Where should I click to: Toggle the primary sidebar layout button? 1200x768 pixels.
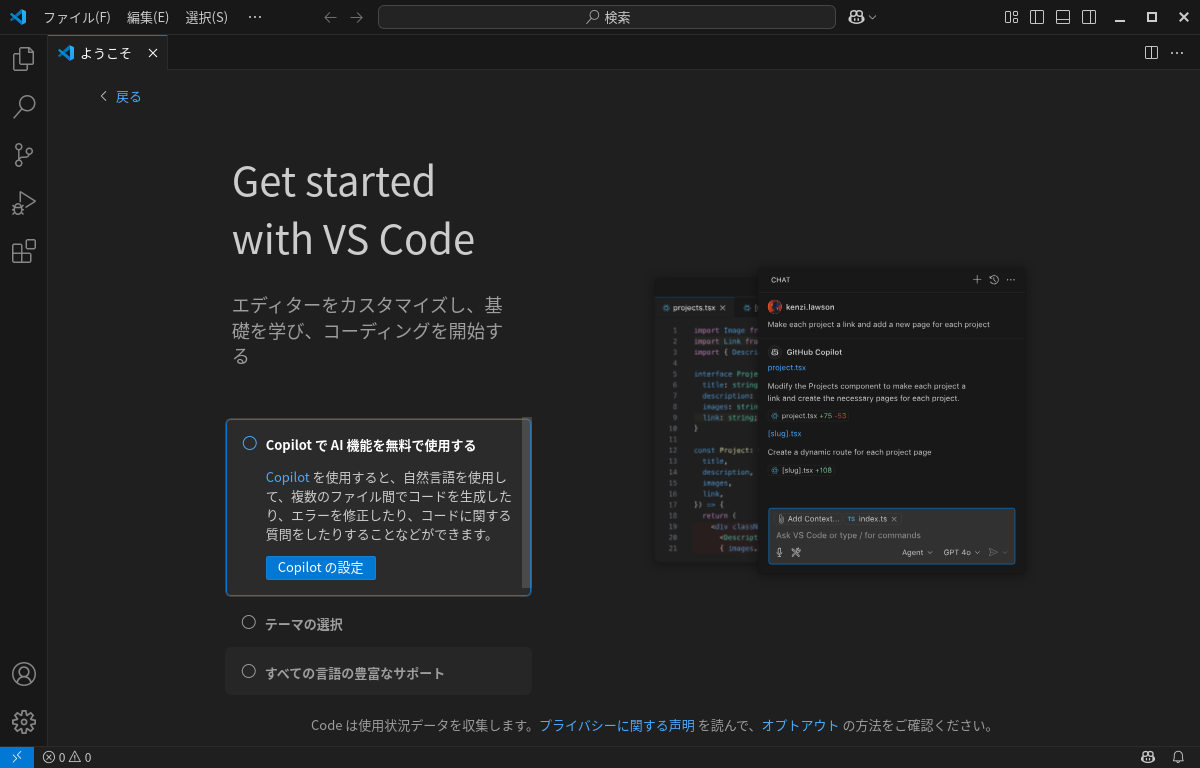(x=1037, y=17)
